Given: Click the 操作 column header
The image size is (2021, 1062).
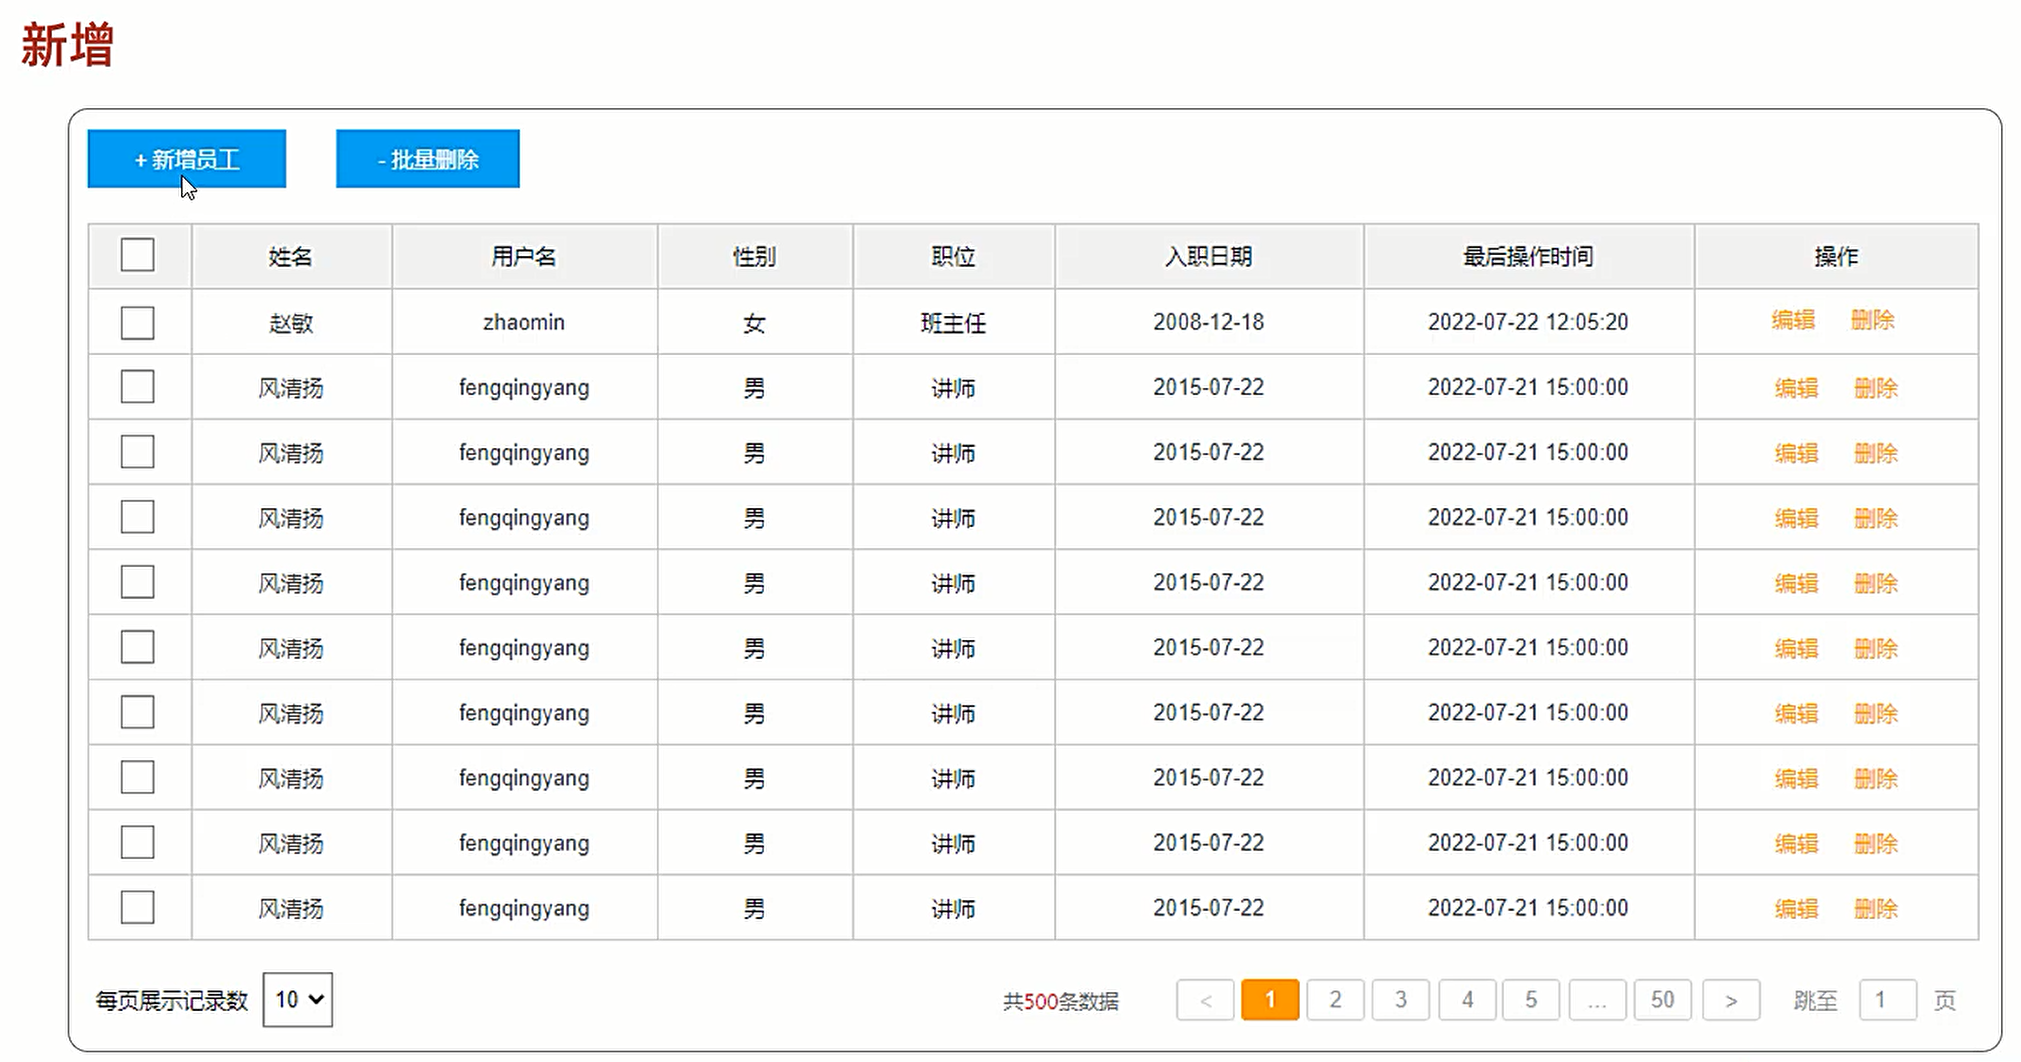Looking at the screenshot, I should 1836,257.
